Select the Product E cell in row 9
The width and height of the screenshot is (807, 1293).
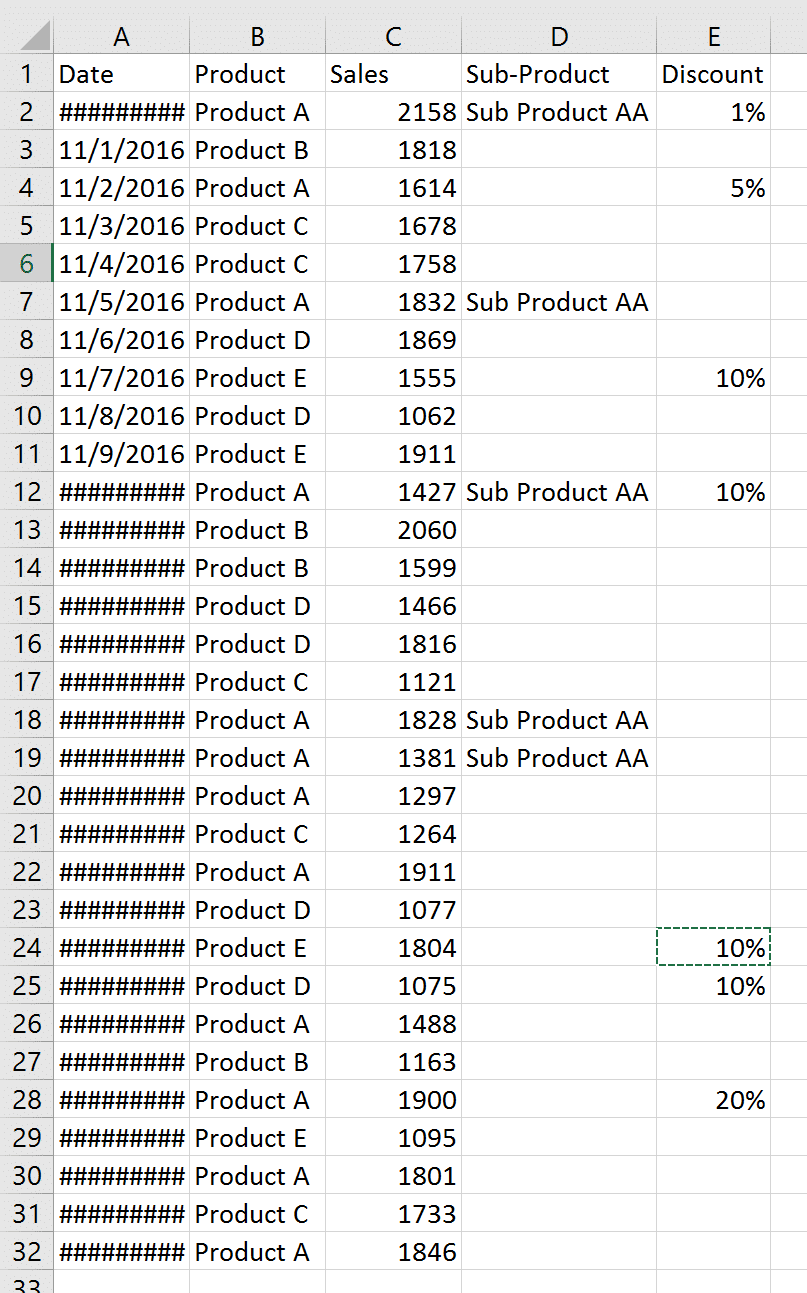(257, 378)
